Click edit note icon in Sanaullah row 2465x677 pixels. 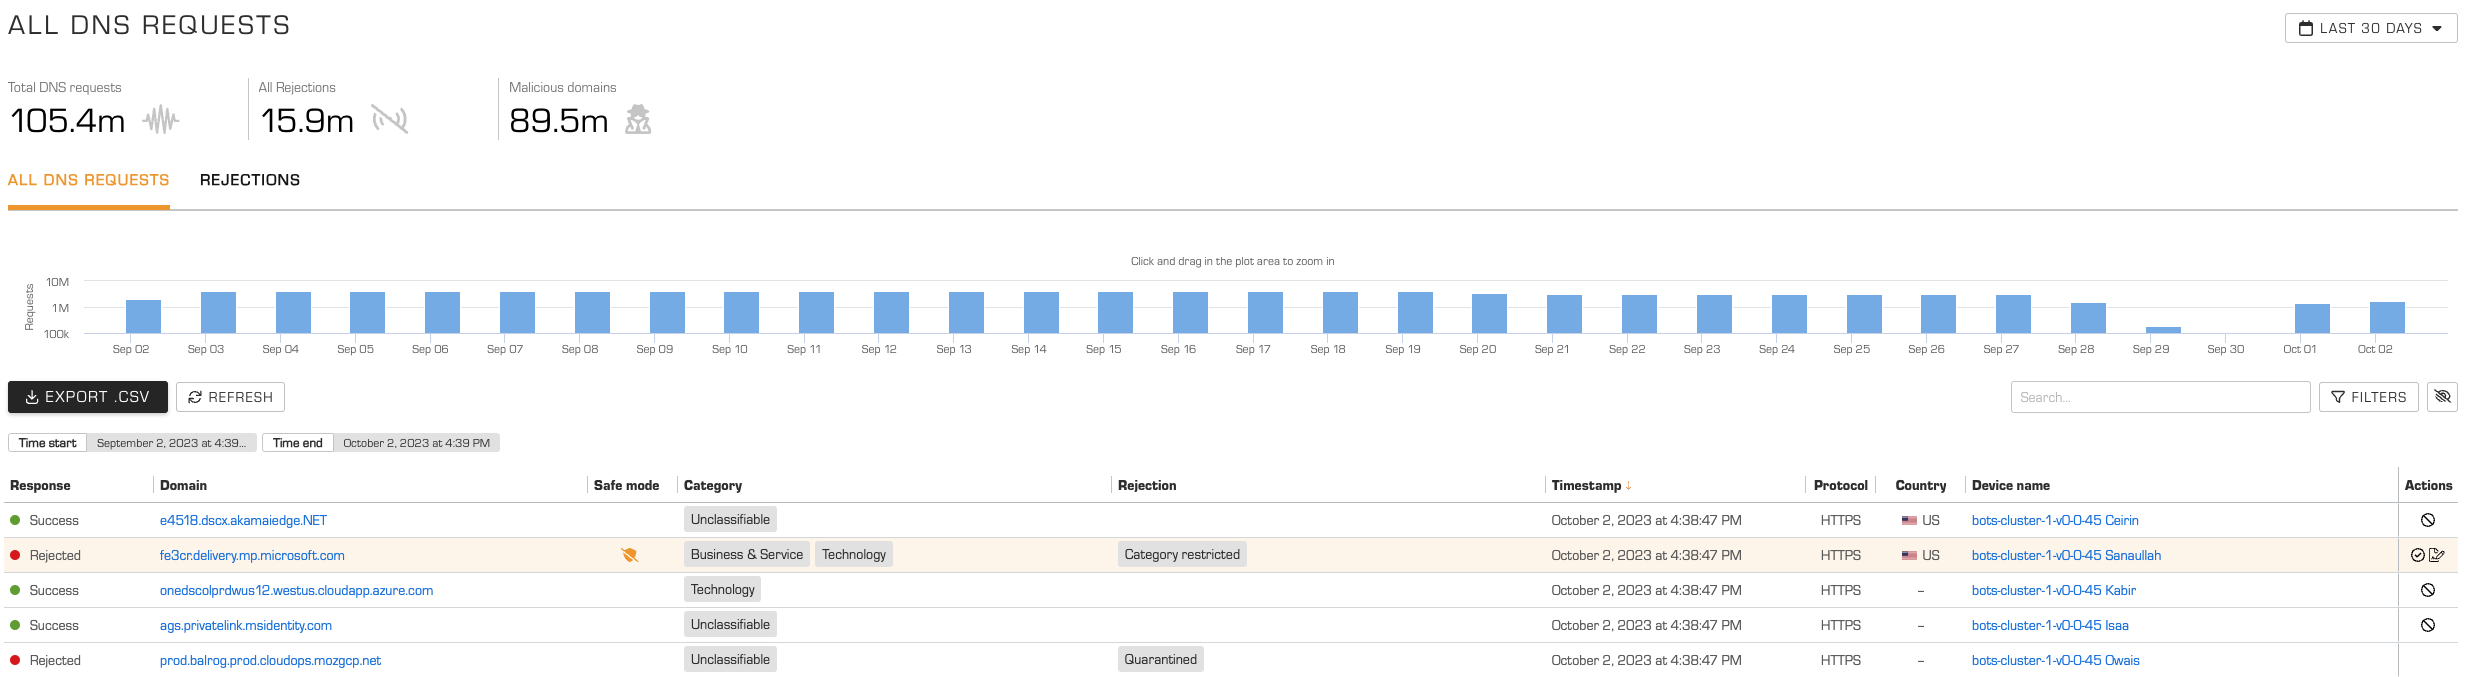coord(2437,555)
